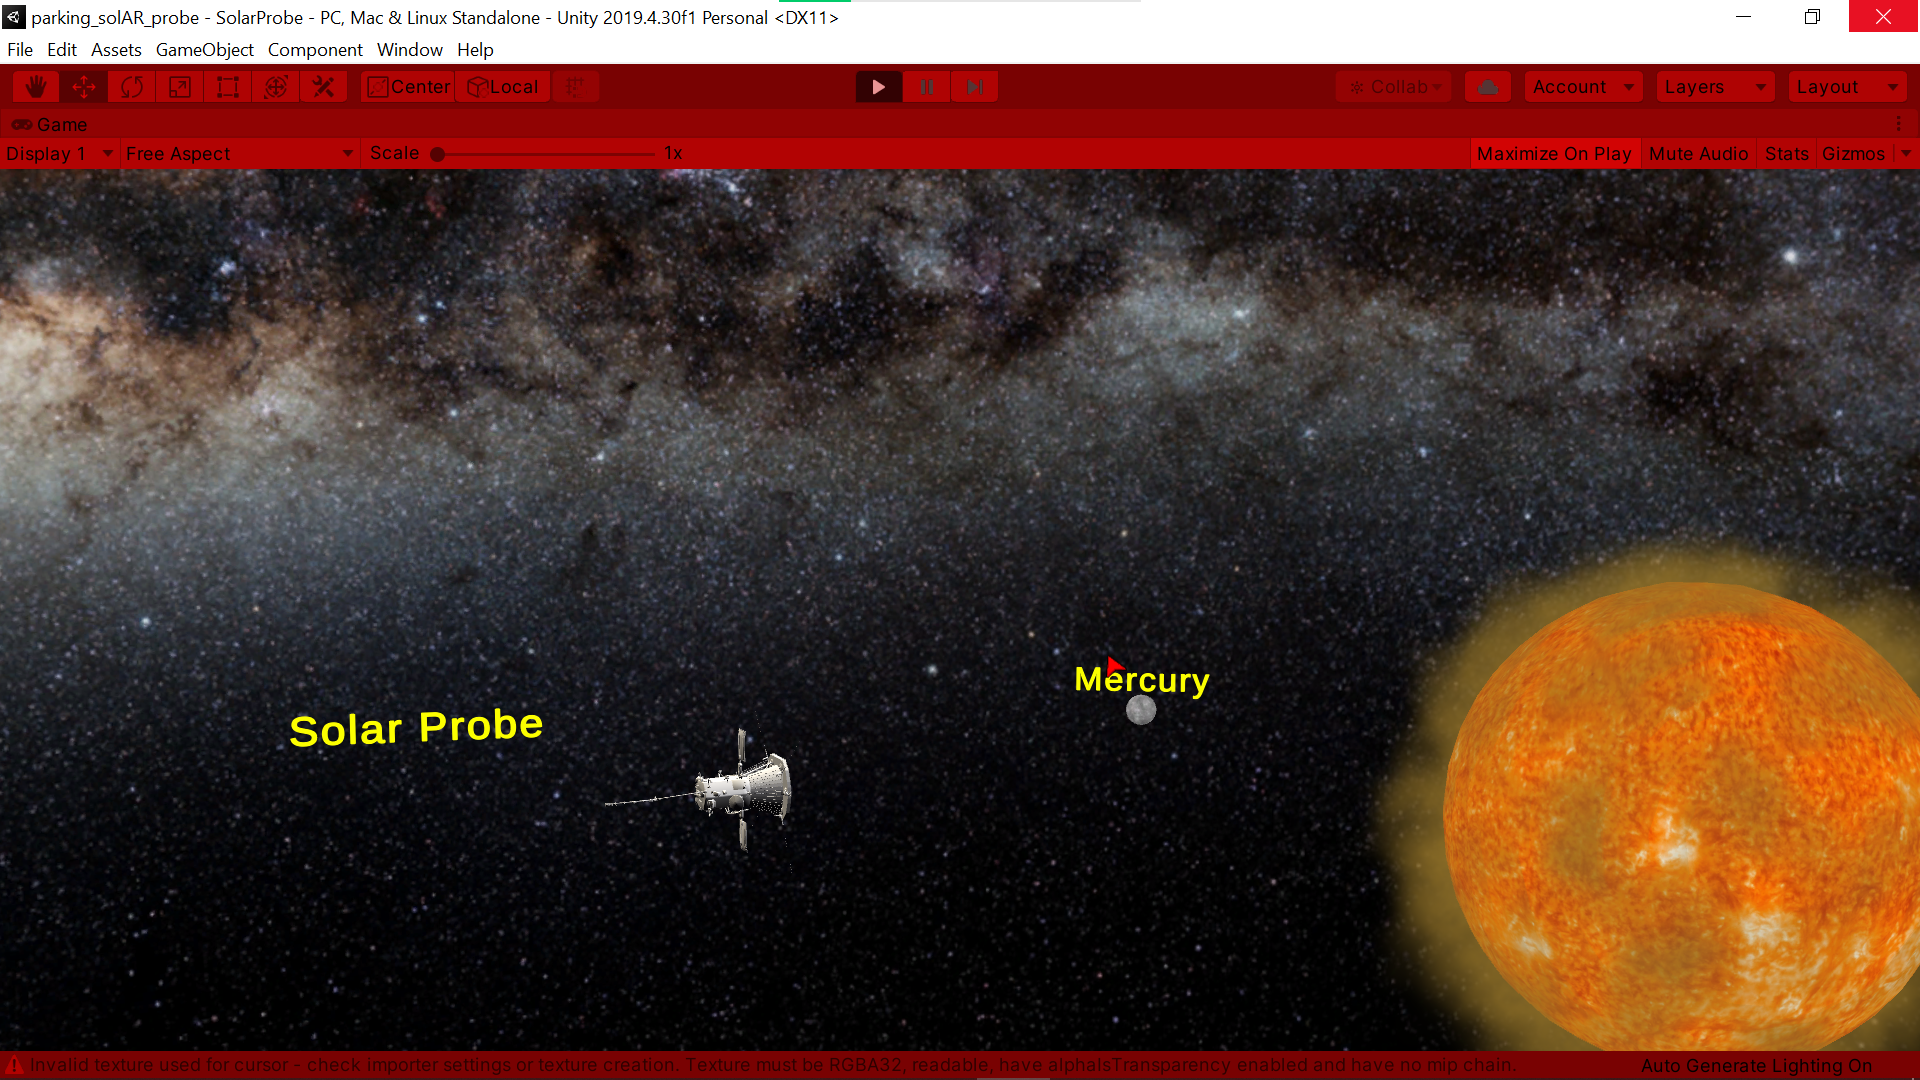Toggle the Stats overlay
The image size is (1920, 1080).
click(1786, 153)
